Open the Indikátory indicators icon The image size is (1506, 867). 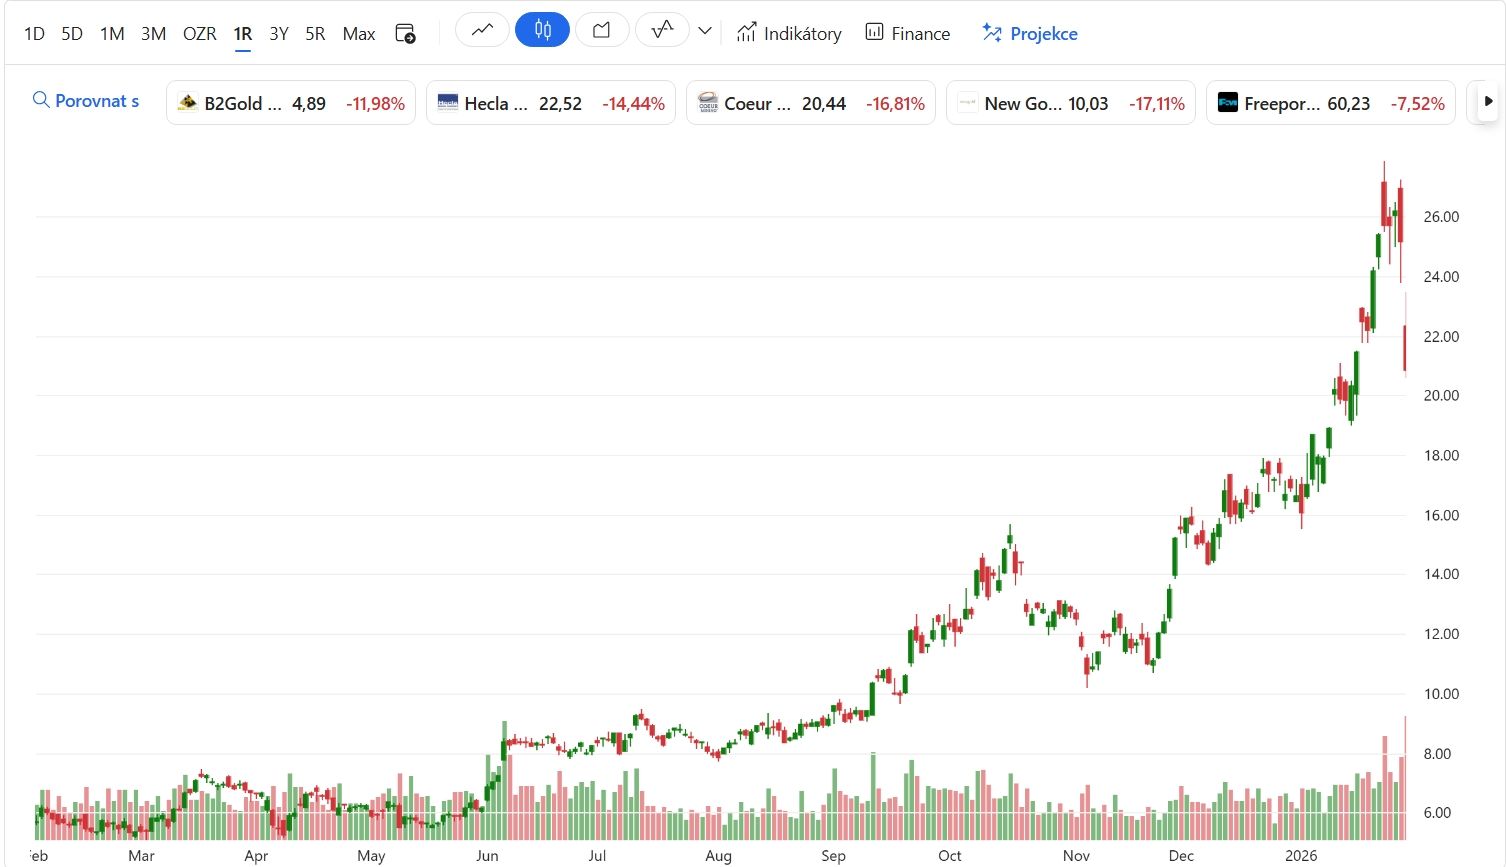[x=789, y=32]
